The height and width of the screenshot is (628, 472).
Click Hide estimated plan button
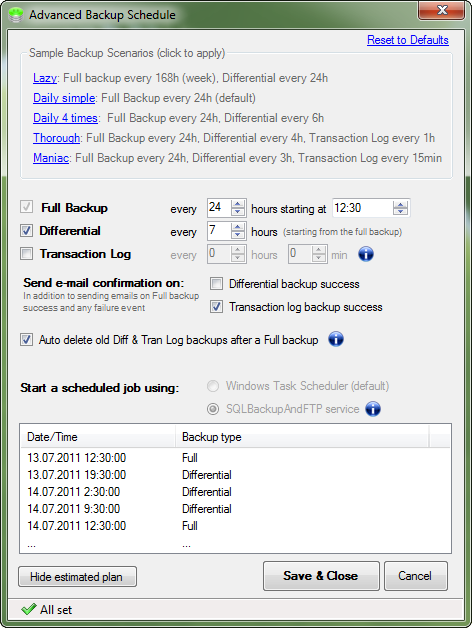(77, 577)
